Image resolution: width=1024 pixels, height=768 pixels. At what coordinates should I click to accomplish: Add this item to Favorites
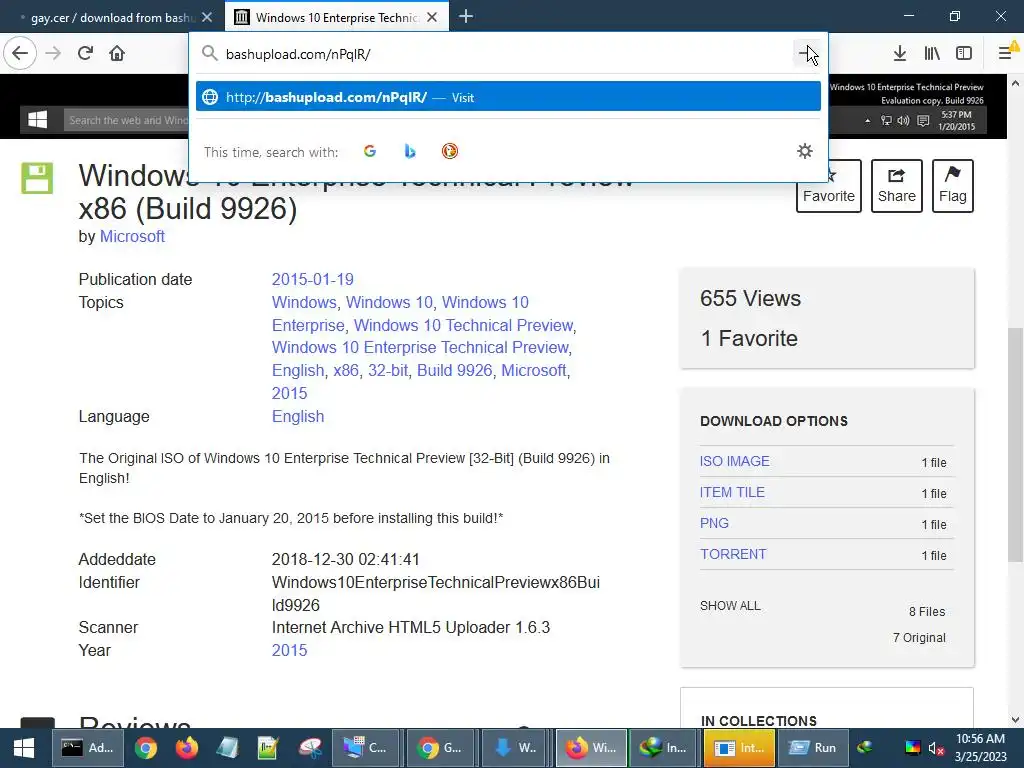coord(828,186)
